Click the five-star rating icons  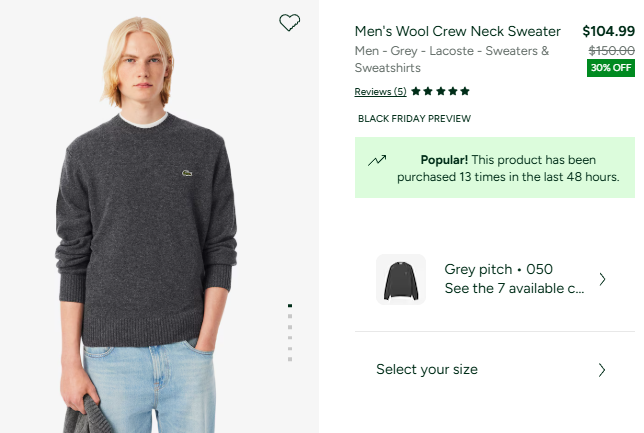pos(440,91)
